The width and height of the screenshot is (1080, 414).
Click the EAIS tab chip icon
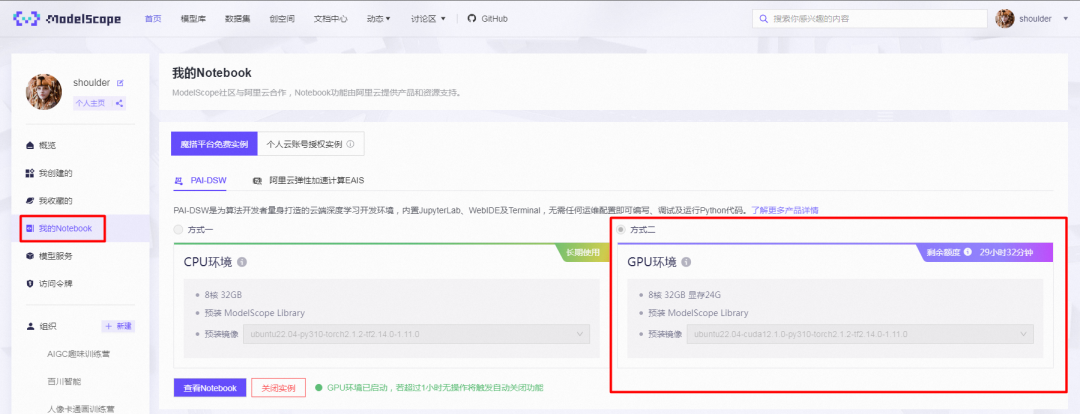pyautogui.click(x=258, y=180)
